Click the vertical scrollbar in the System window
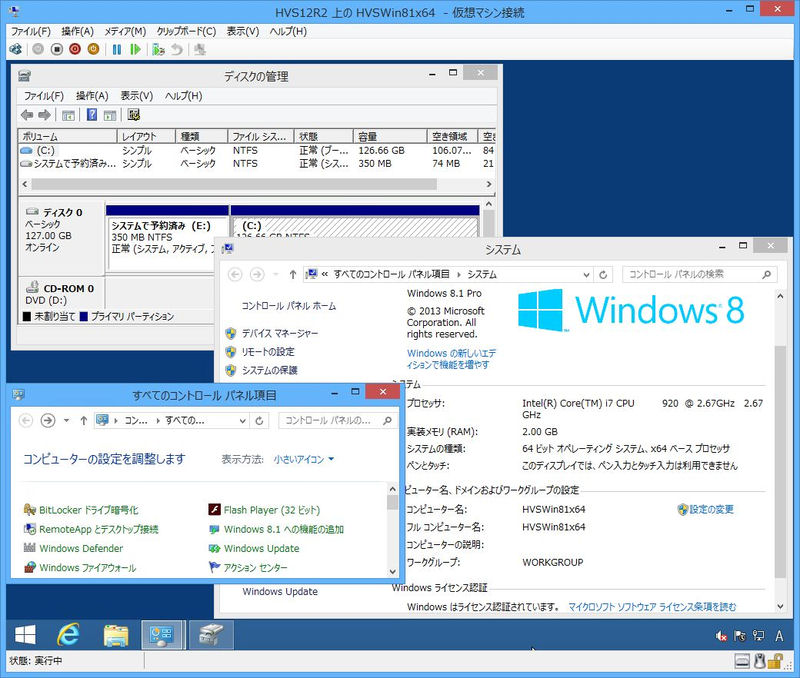Viewport: 800px width, 678px height. (780, 461)
